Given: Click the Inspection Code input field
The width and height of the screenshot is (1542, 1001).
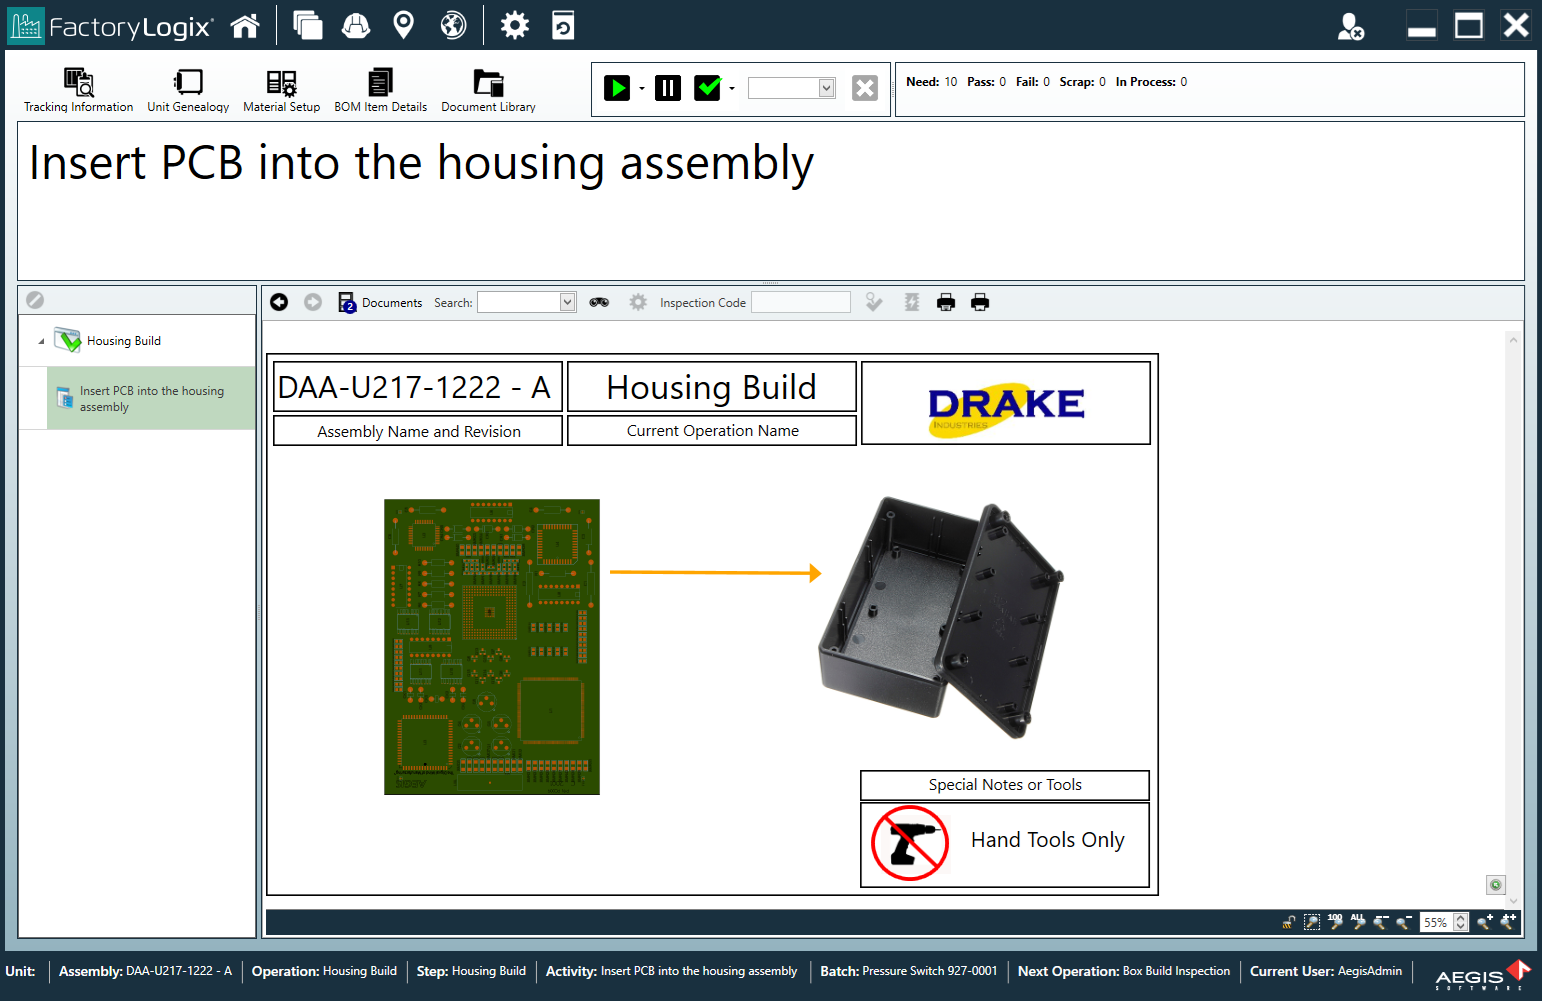Looking at the screenshot, I should (800, 302).
